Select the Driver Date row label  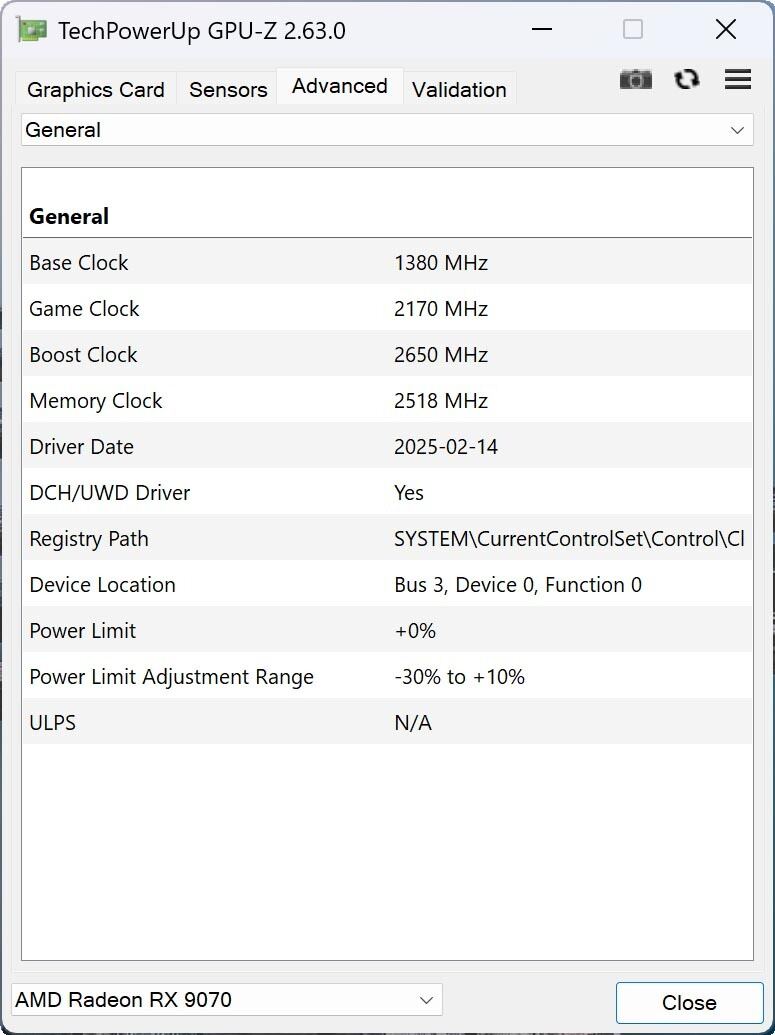click(x=81, y=447)
